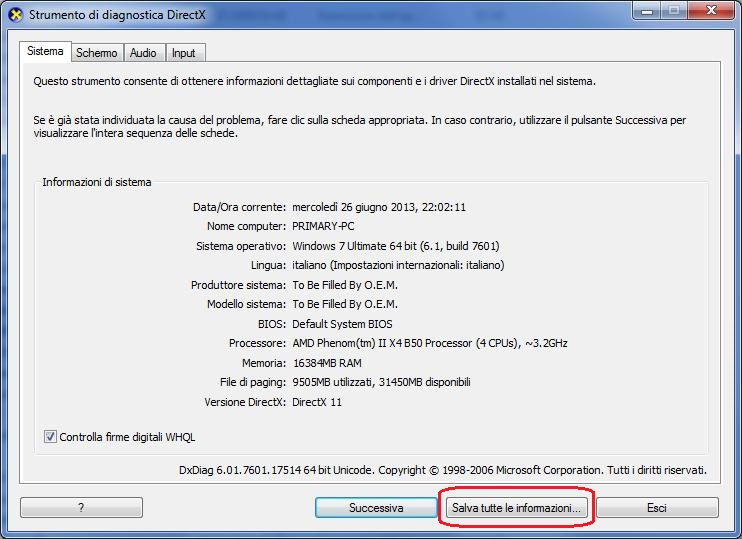Click the intro sentence starting Questo strumento consente
This screenshot has height=539, width=742.
click(315, 81)
